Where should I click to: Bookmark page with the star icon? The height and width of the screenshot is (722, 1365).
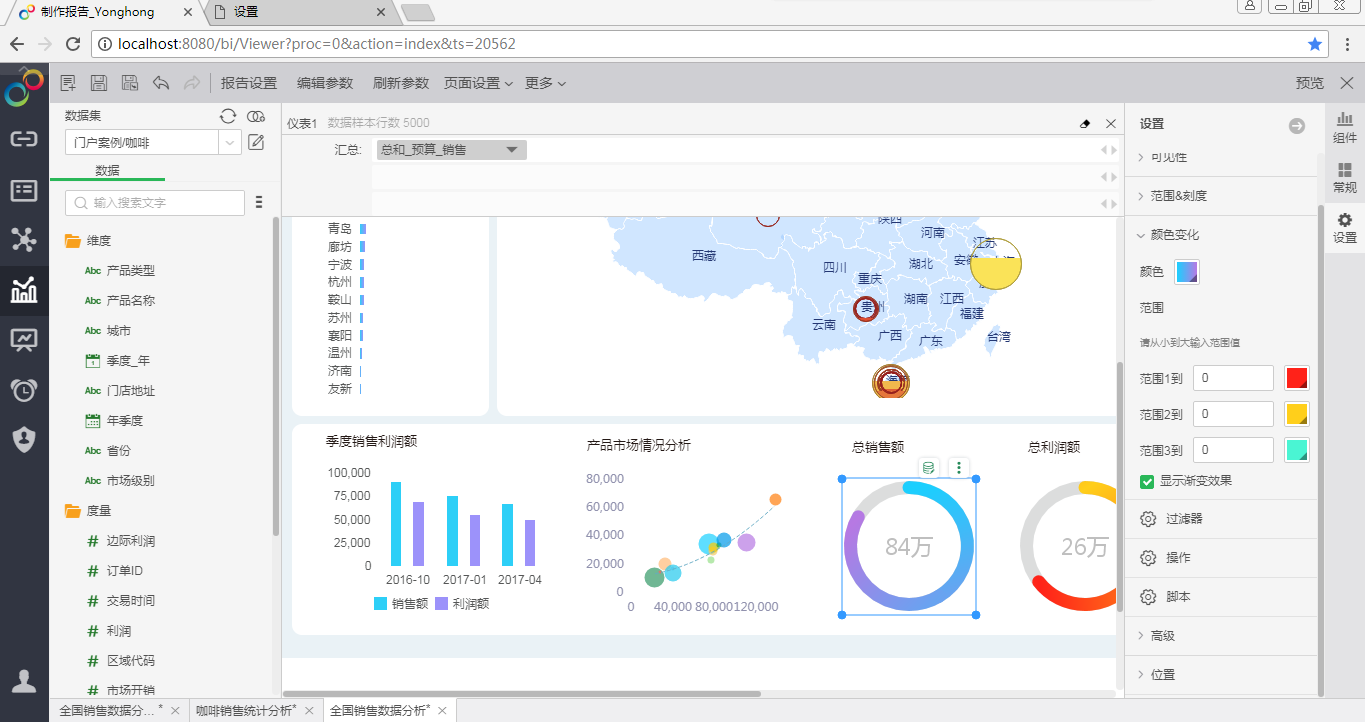click(x=1315, y=44)
